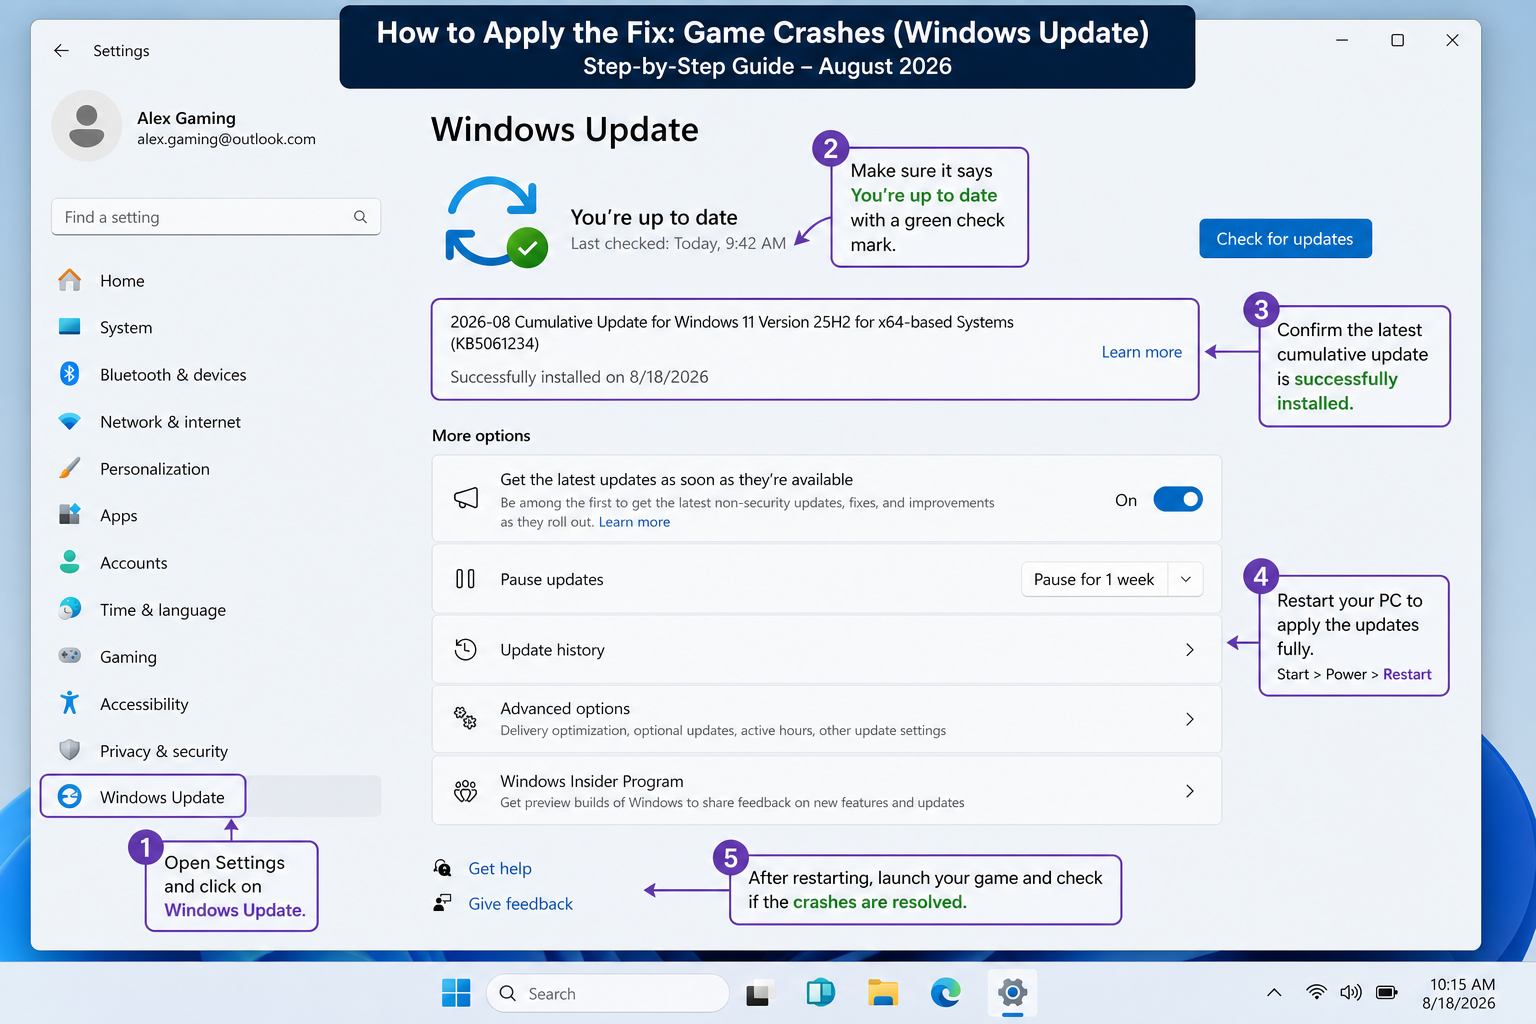Viewport: 1536px width, 1024px height.
Task: Open Learn more link under latest updates
Action: [634, 522]
